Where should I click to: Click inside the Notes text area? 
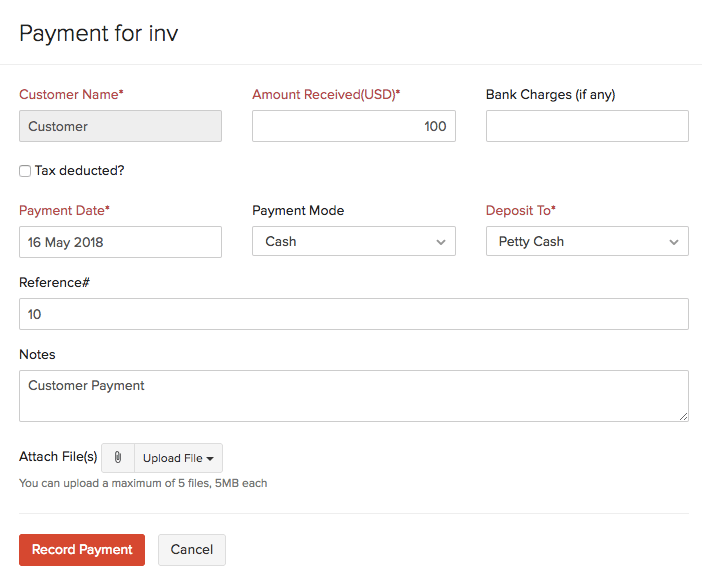coord(354,396)
